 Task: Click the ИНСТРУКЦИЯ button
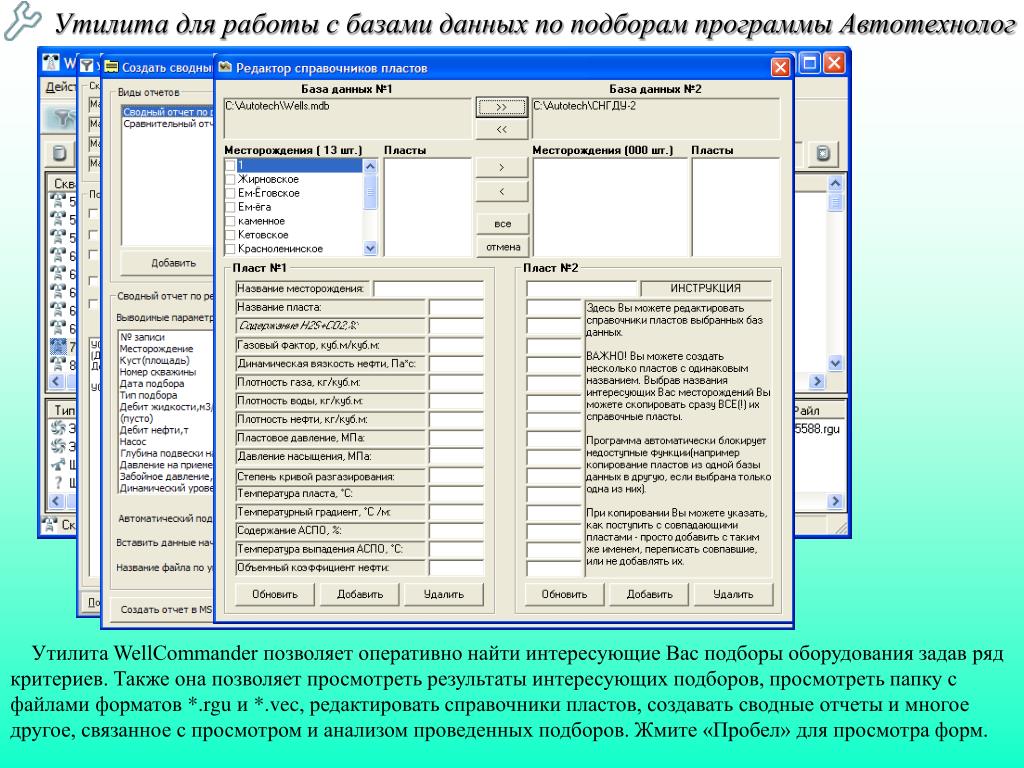click(705, 288)
